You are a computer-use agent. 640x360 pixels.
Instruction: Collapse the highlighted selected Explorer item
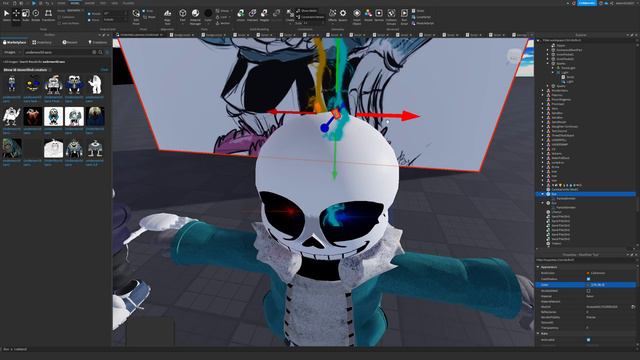pyautogui.click(x=542, y=194)
